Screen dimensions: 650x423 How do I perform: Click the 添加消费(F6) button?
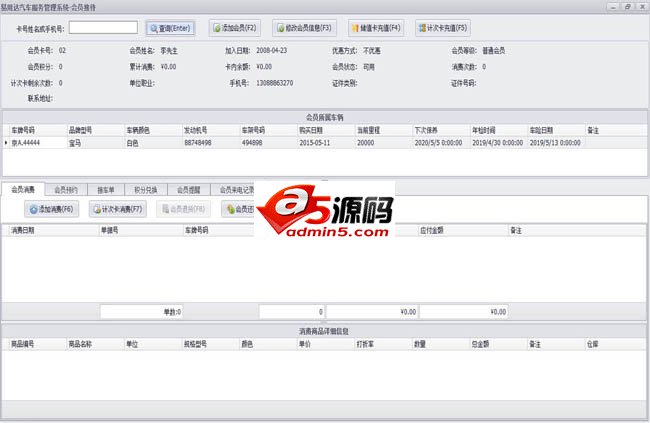coord(51,209)
